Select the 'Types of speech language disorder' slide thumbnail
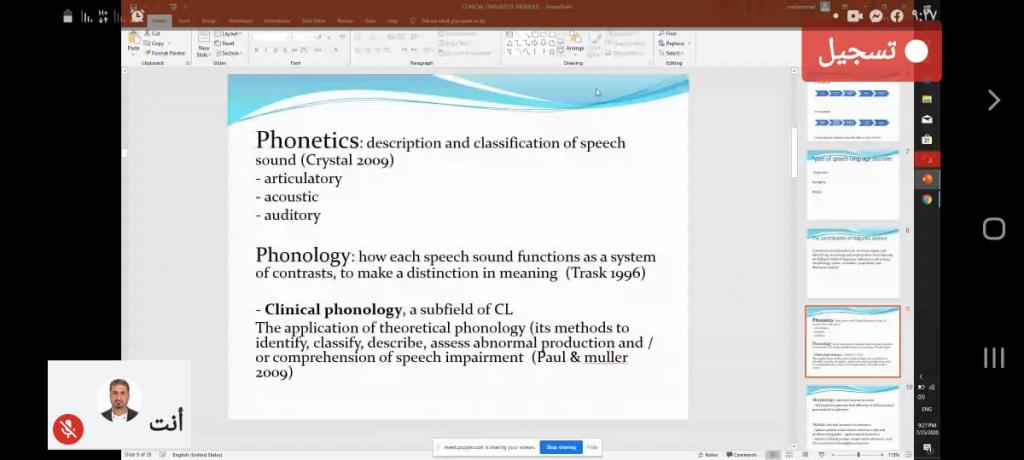The width and height of the screenshot is (1024, 460). 852,185
